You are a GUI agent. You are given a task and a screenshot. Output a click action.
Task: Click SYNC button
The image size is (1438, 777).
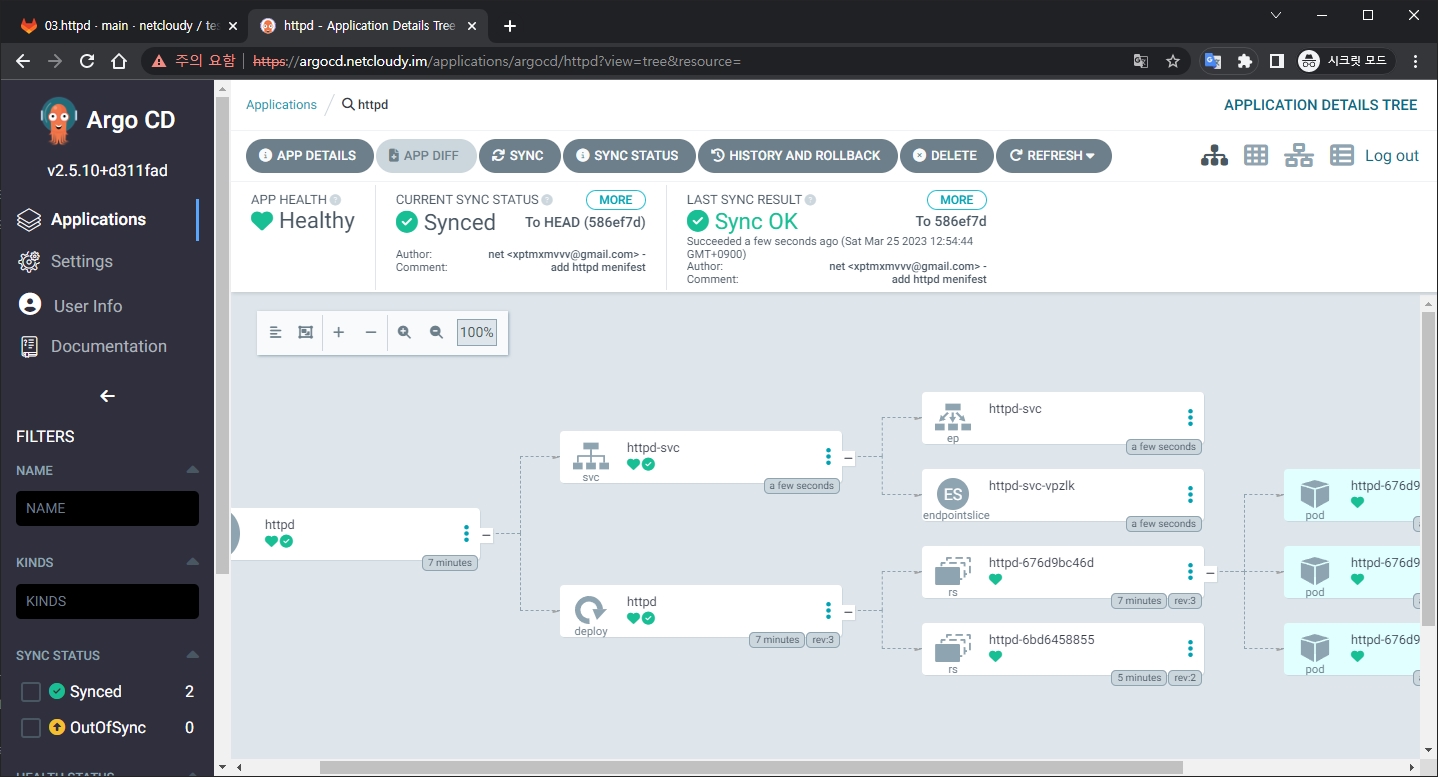point(518,155)
